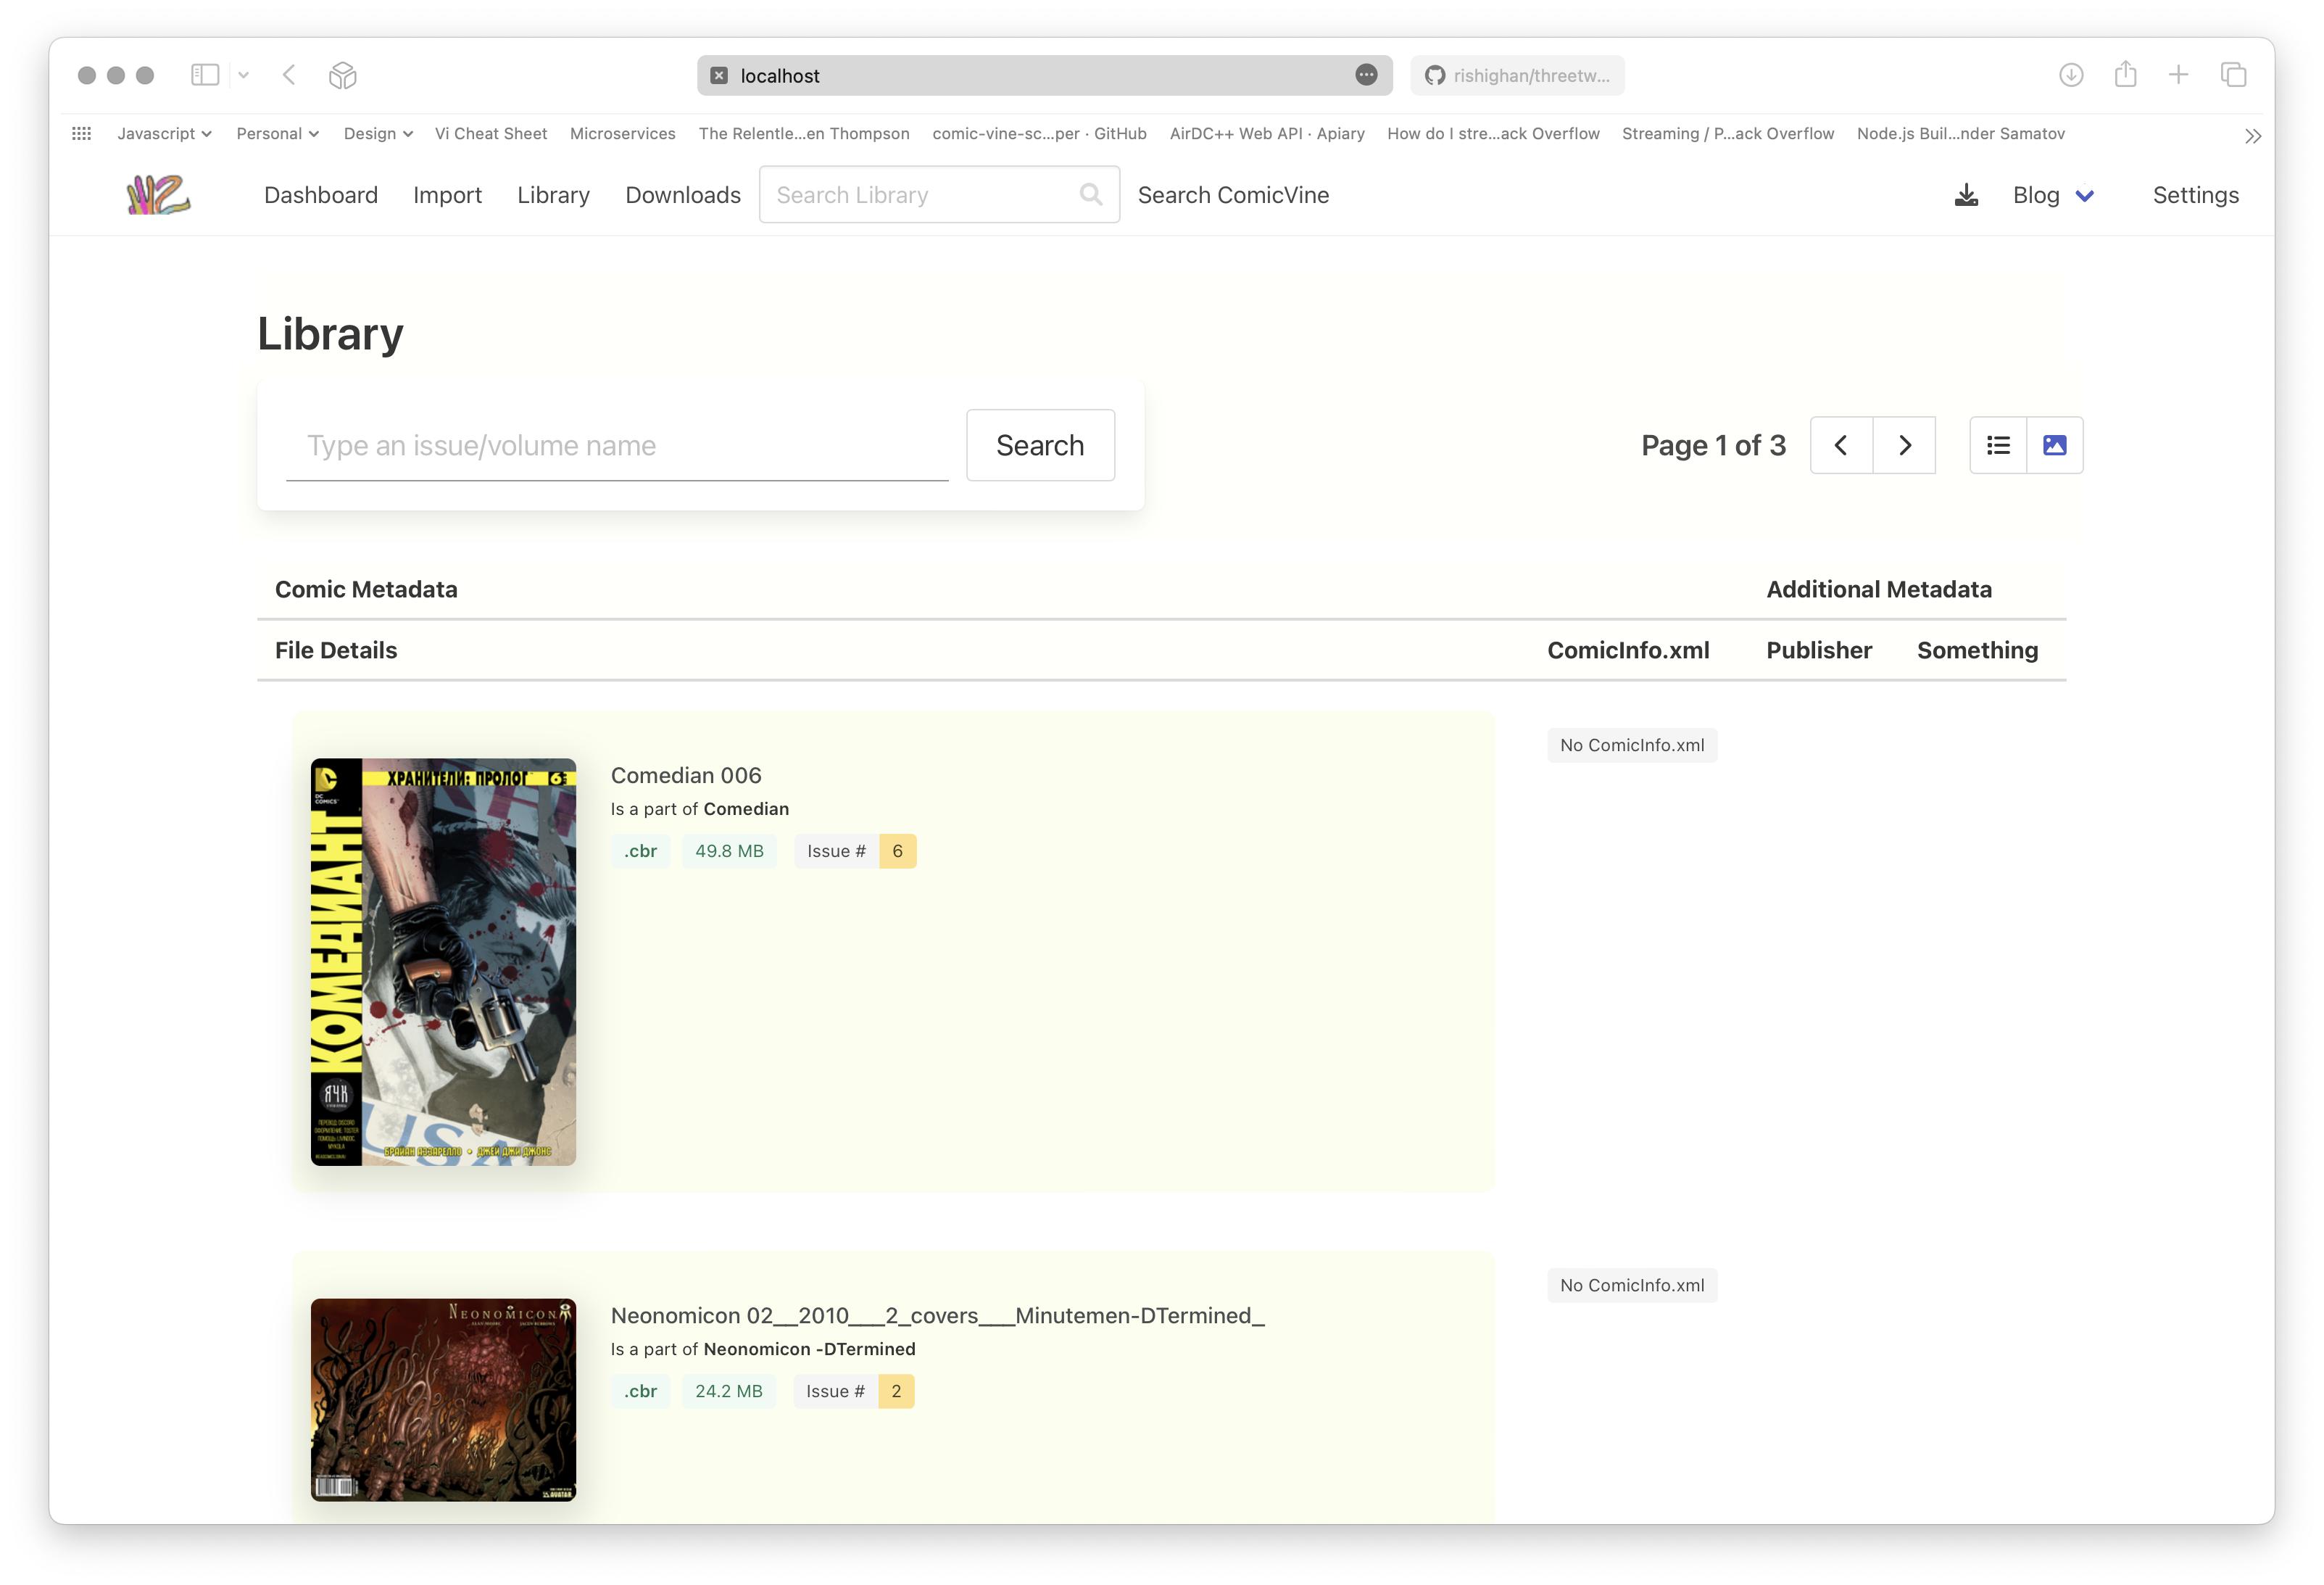Screen dimensions: 2324x1585
Task: Go to next library page arrow
Action: click(1904, 445)
